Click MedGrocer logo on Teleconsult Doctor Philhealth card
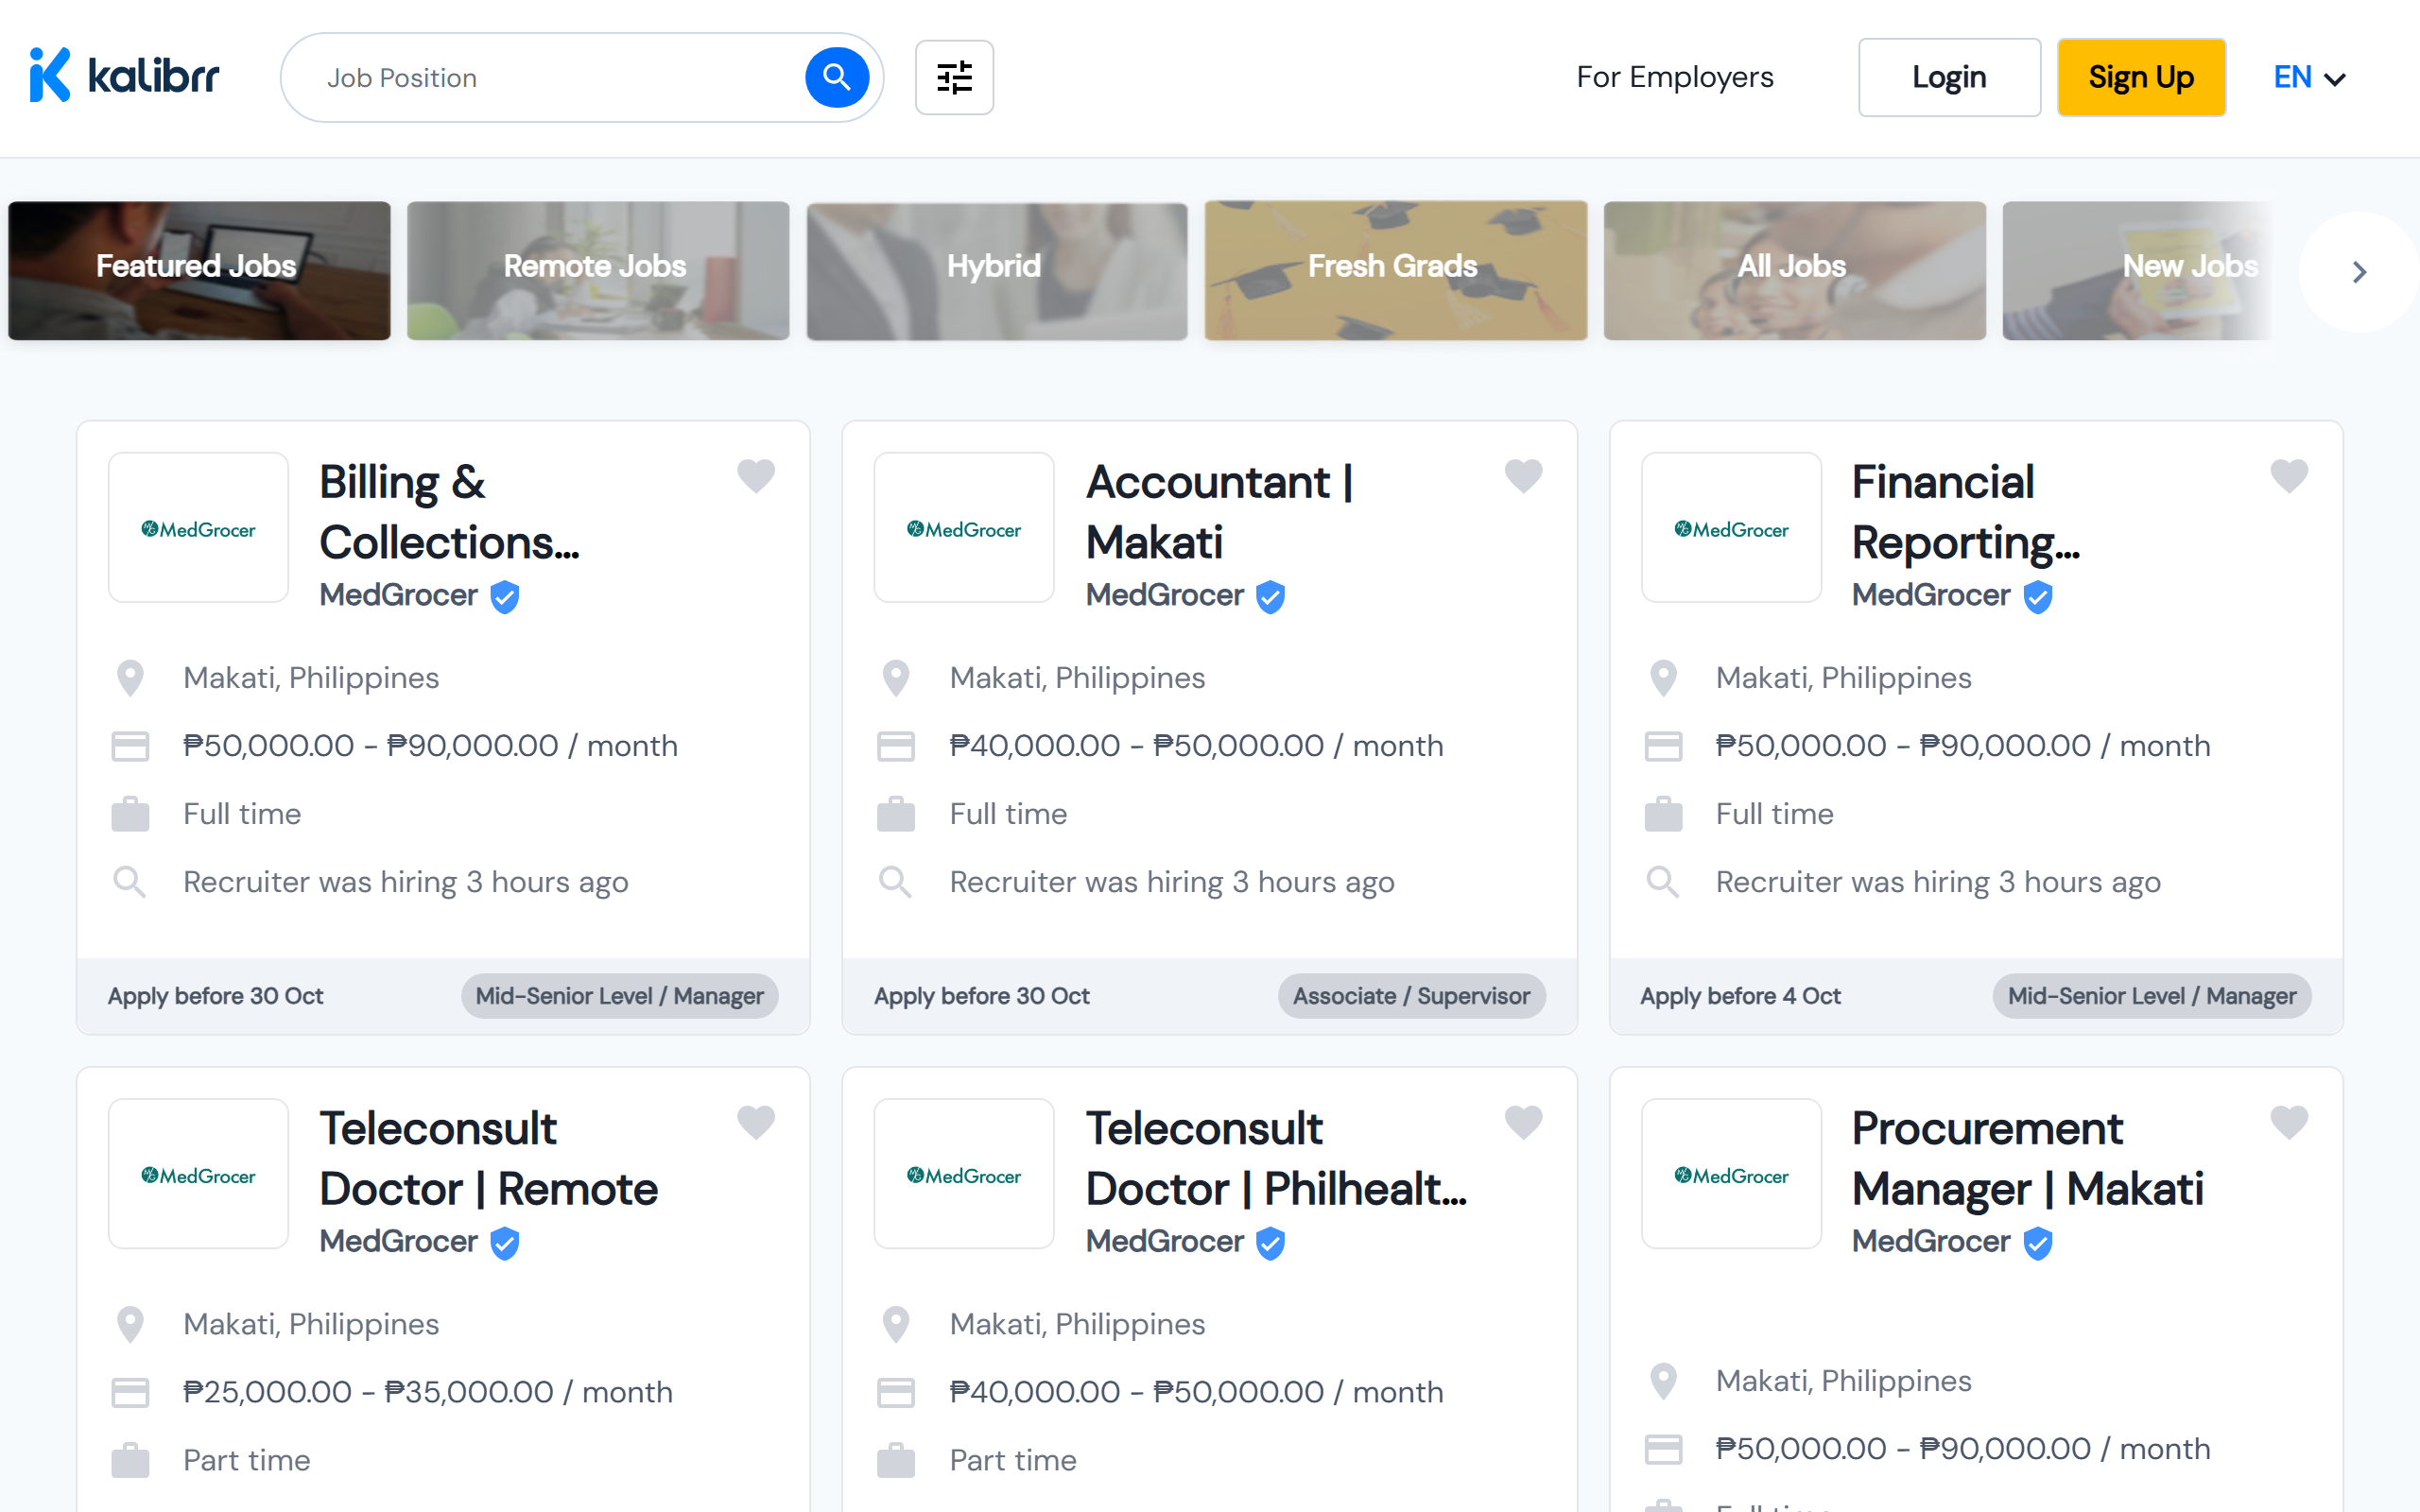The image size is (2420, 1512). point(964,1174)
